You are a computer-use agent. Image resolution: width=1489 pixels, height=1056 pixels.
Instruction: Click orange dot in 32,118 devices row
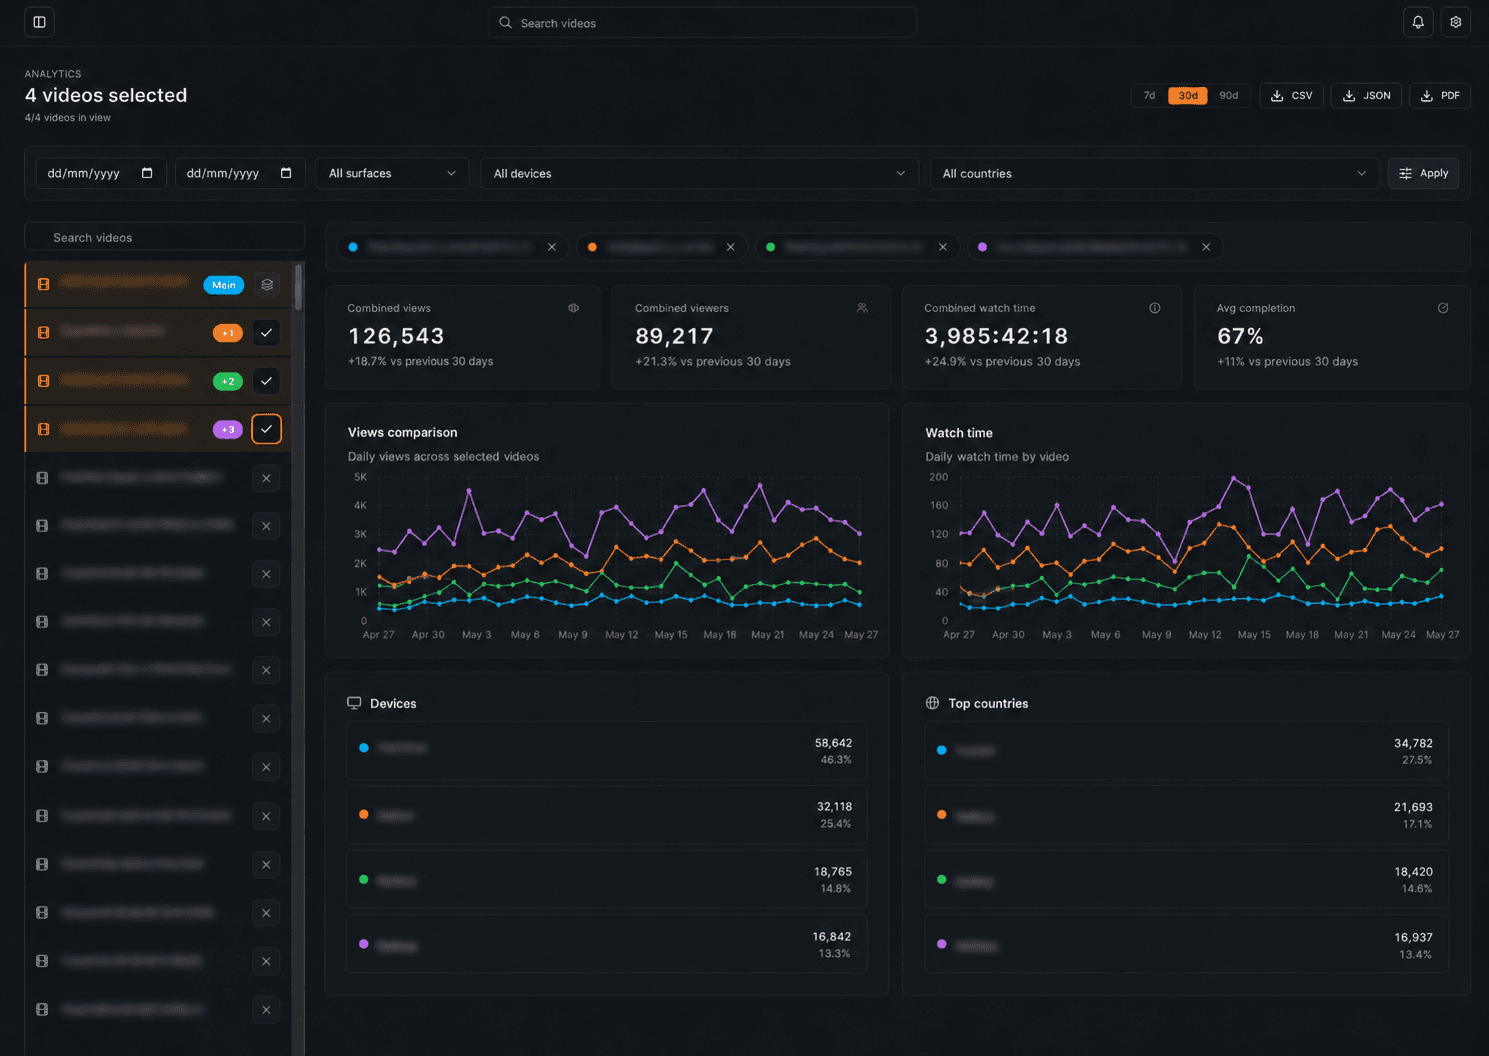click(364, 814)
